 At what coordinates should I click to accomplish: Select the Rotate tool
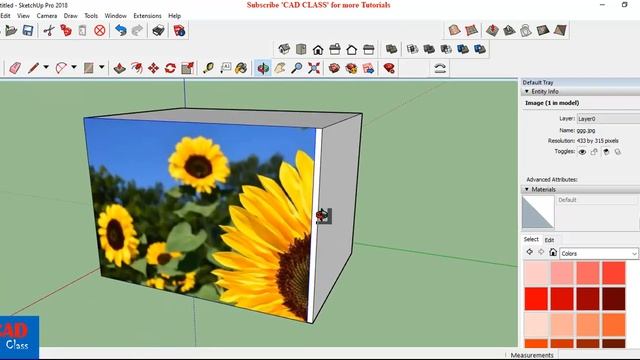tap(170, 68)
